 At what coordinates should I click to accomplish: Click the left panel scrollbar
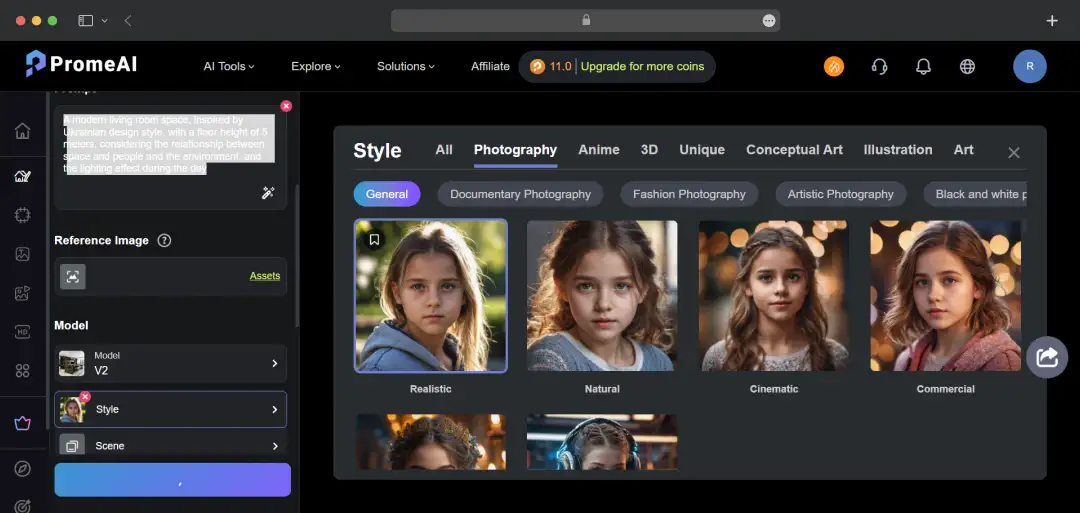click(x=297, y=255)
